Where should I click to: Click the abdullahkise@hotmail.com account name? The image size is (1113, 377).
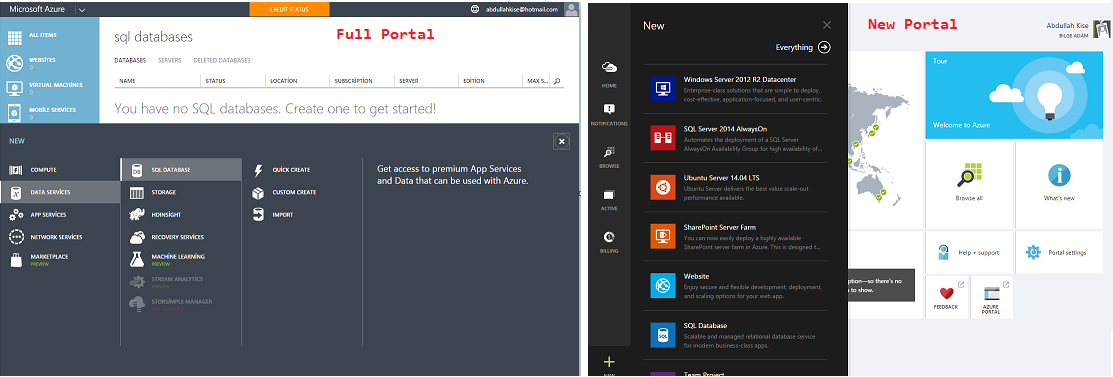pos(522,10)
